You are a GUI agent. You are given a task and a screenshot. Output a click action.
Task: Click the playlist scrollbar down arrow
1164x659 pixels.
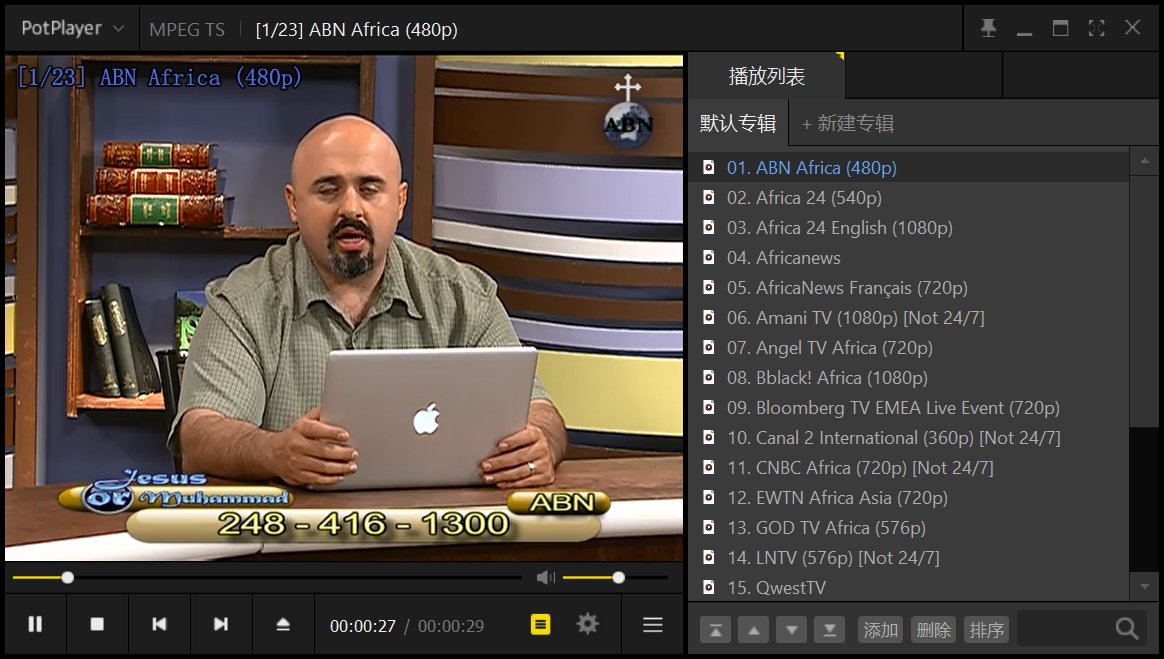pyautogui.click(x=1144, y=586)
